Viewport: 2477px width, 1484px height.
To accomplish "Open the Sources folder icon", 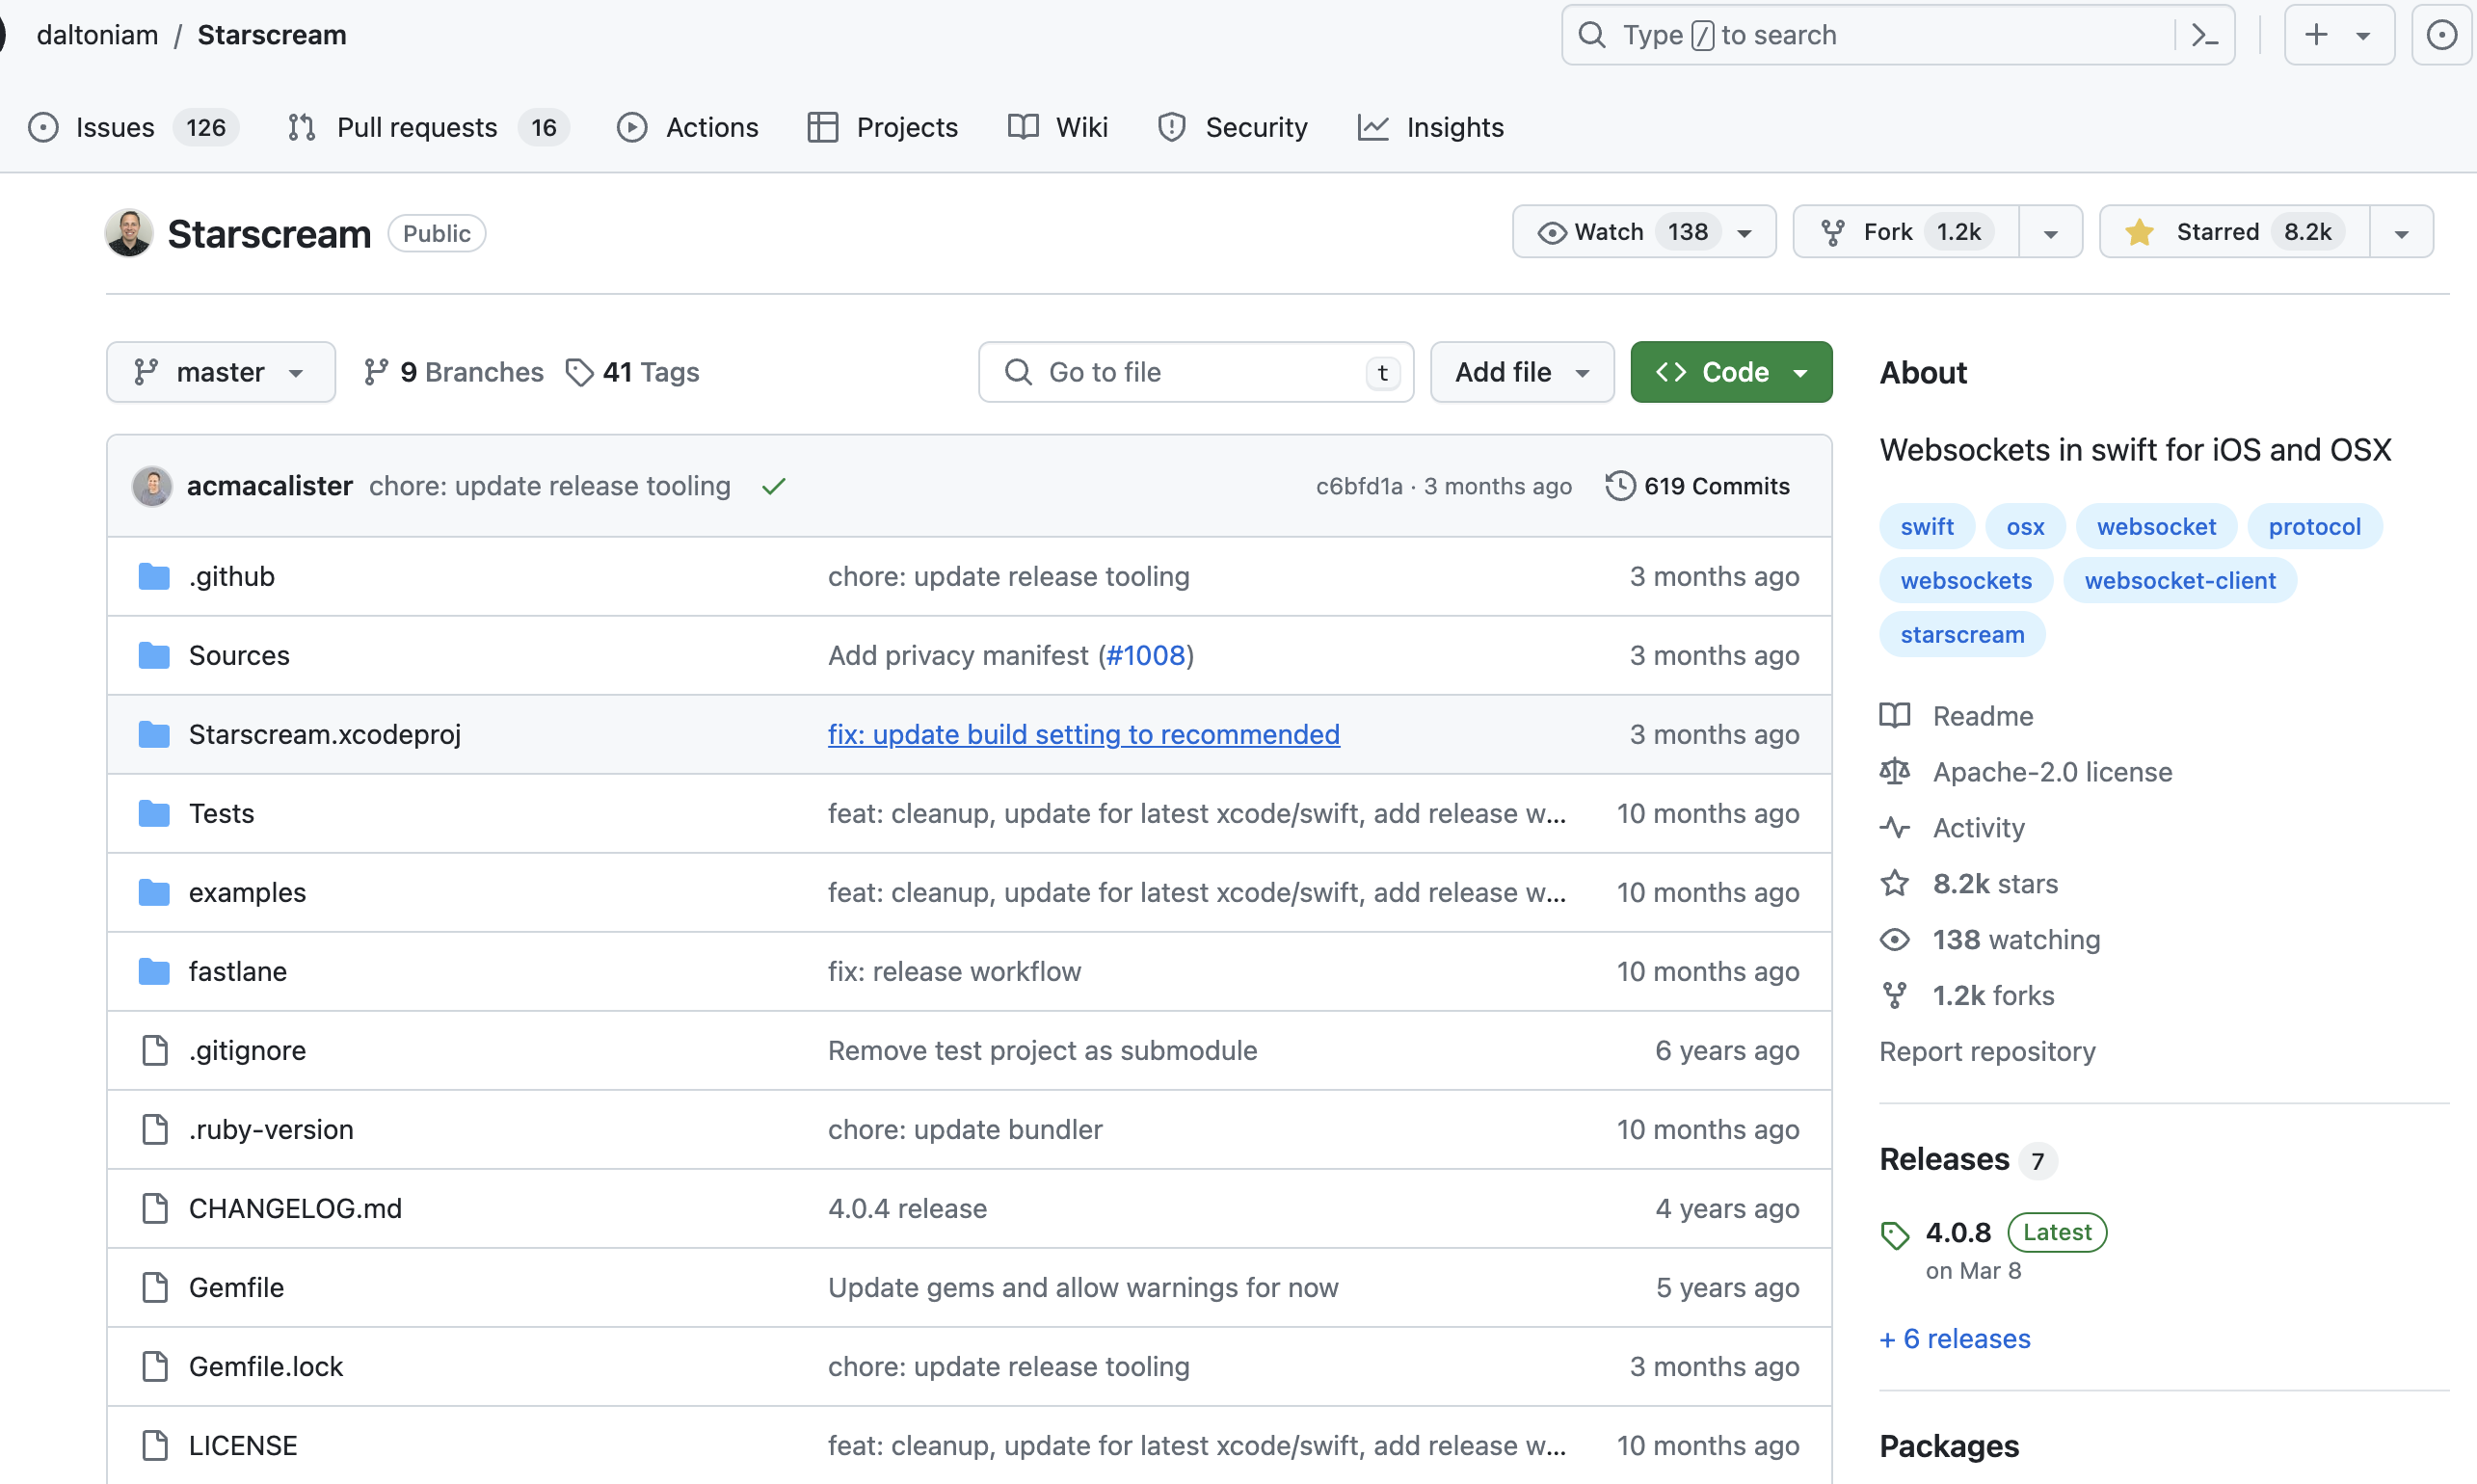I will [x=155, y=655].
